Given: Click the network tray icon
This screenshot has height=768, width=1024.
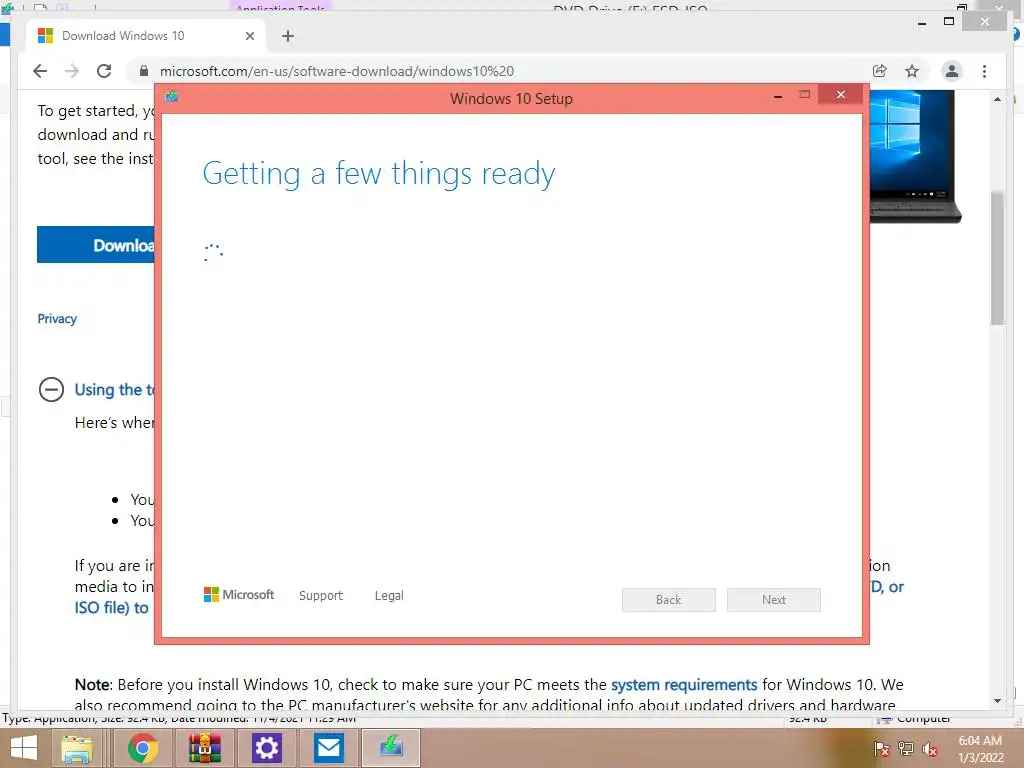Looking at the screenshot, I should (x=906, y=749).
